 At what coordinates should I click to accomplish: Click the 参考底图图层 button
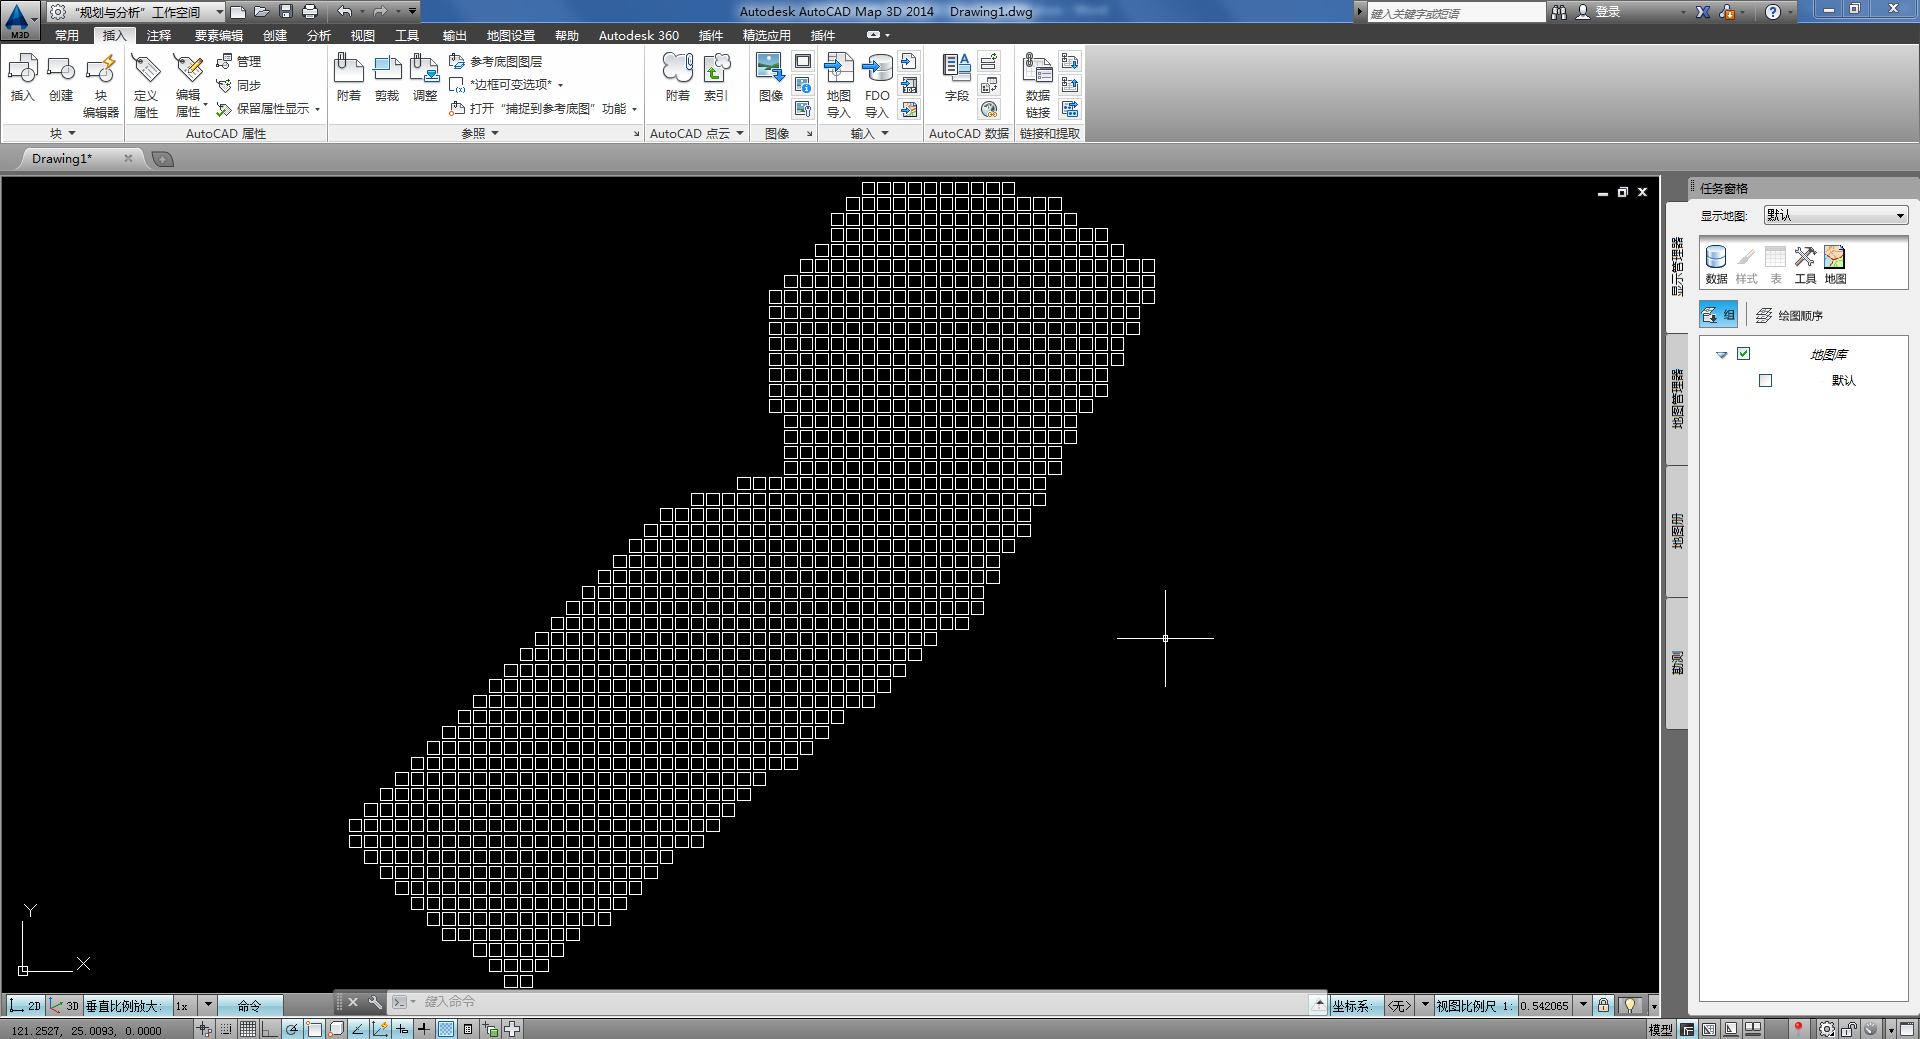point(496,61)
